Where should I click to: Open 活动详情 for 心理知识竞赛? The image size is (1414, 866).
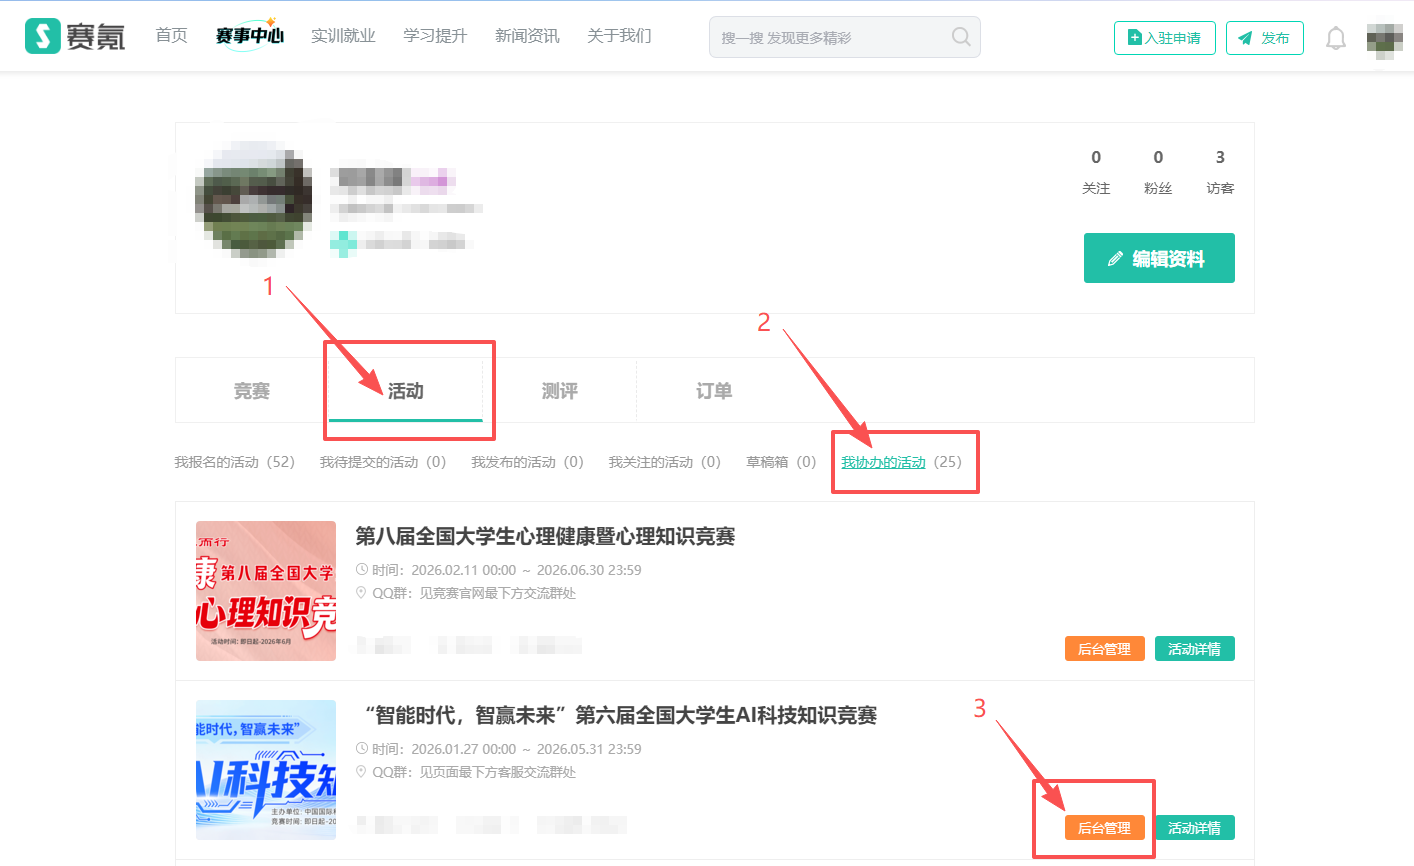tap(1194, 649)
